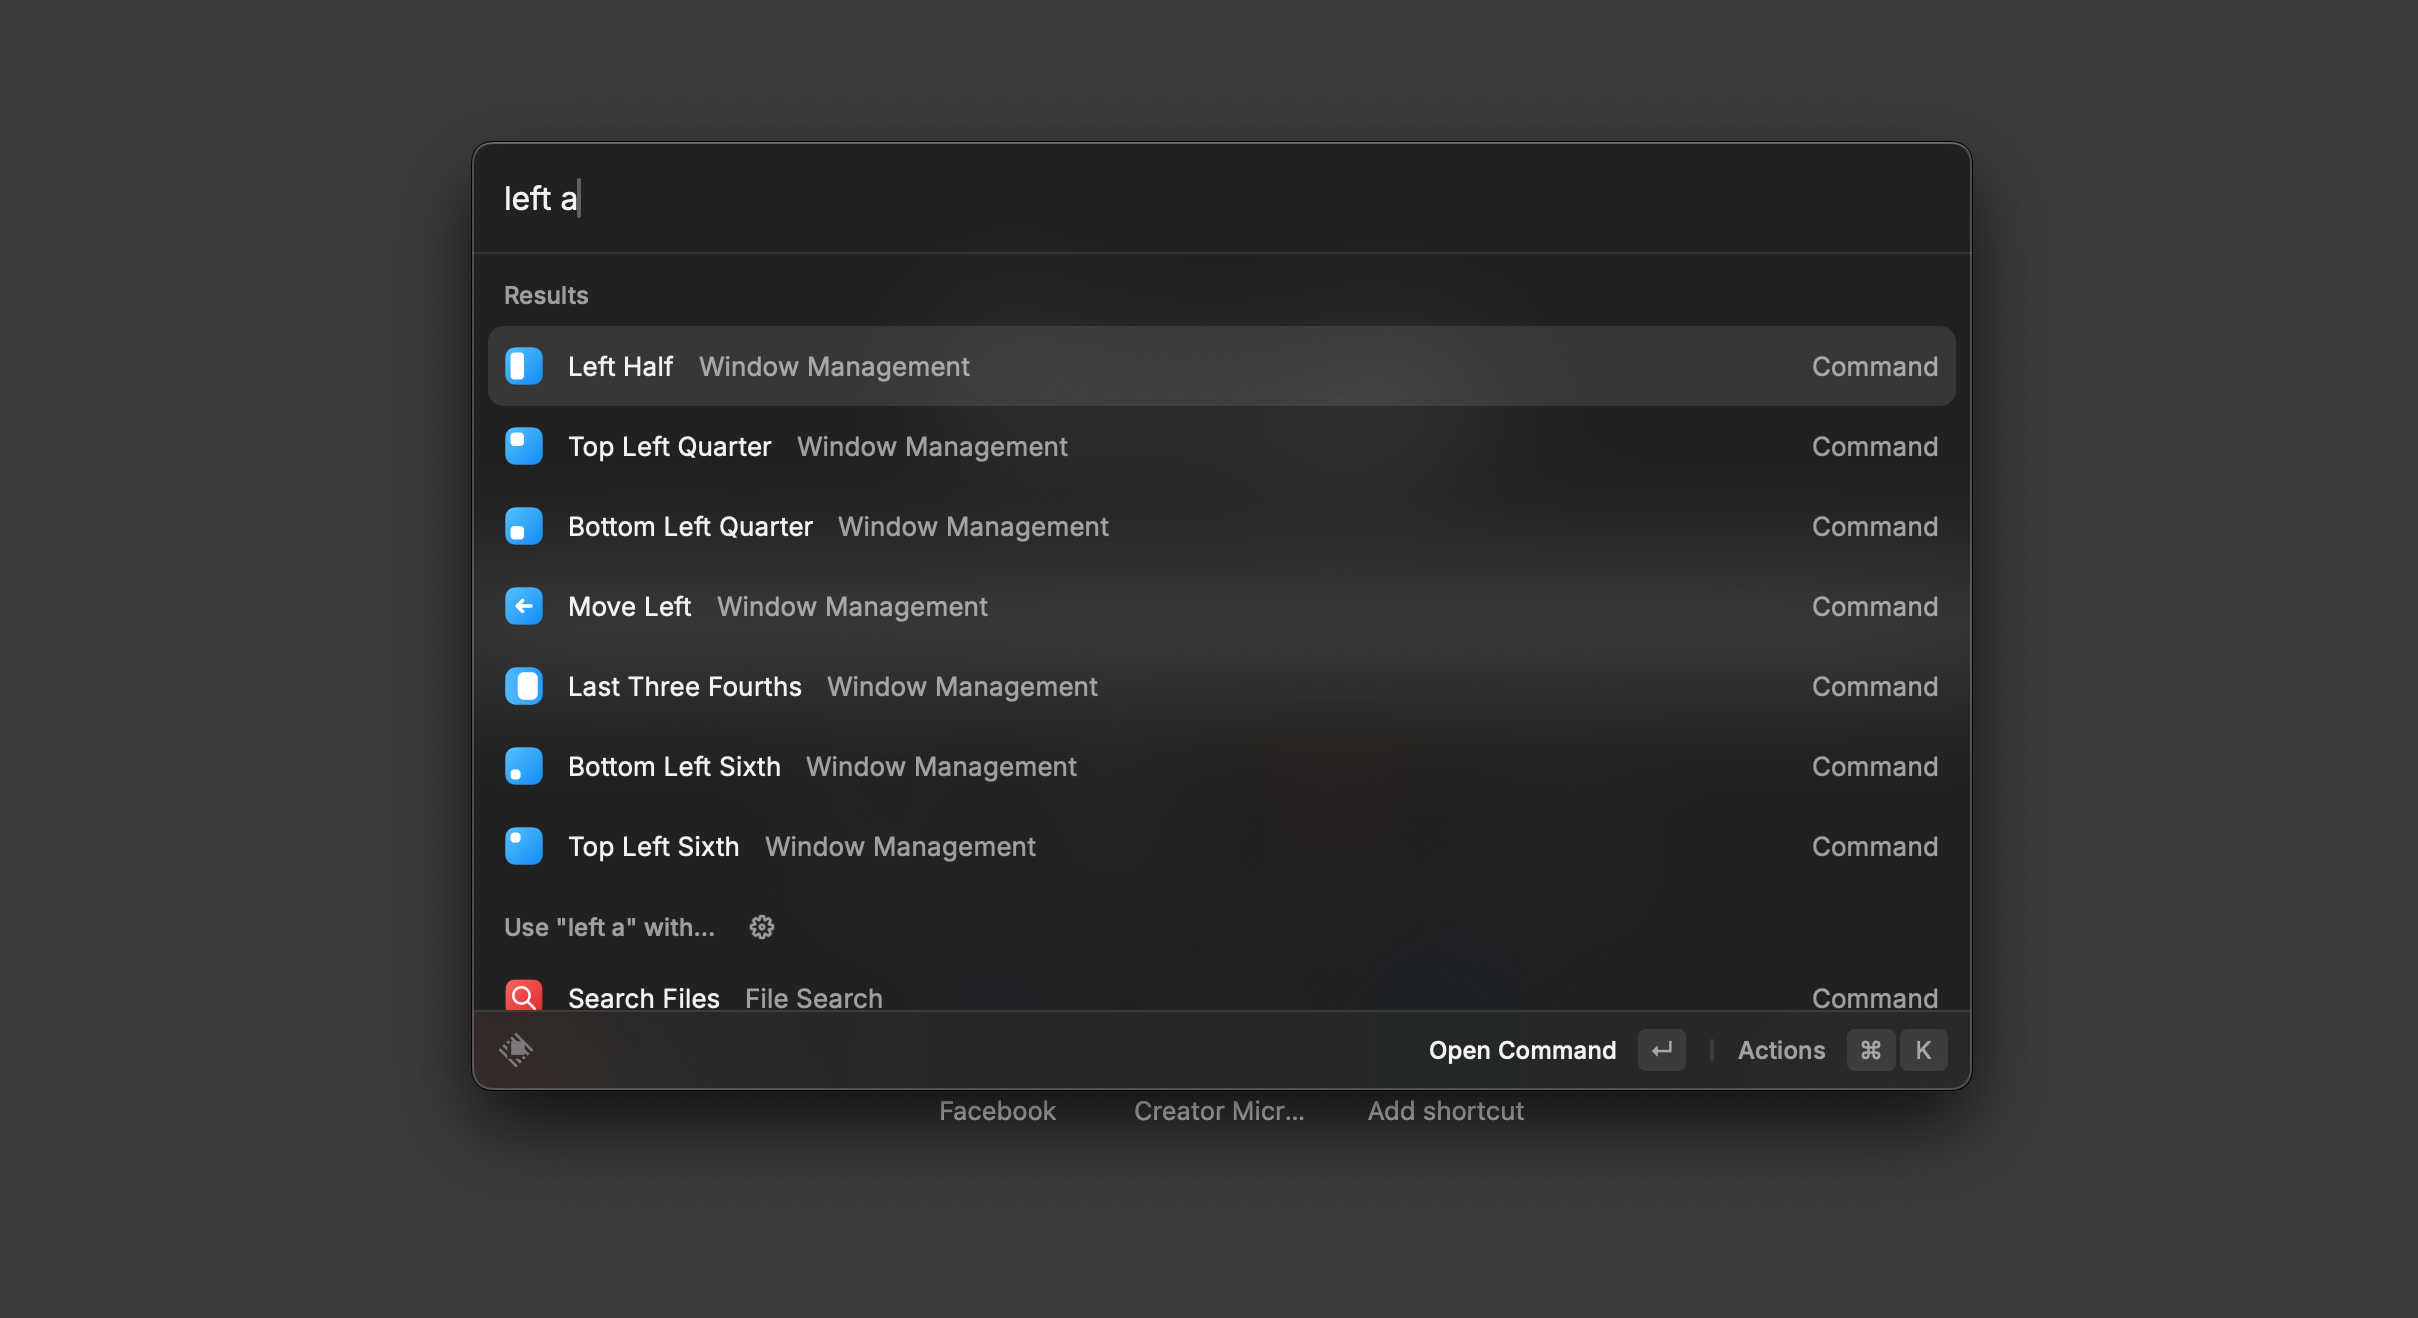Click the Top Left Quarter icon

click(x=523, y=446)
